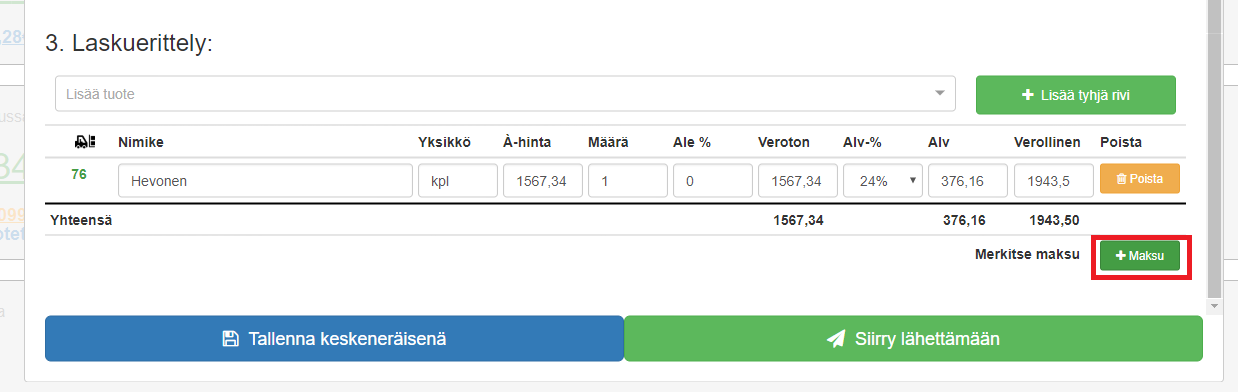This screenshot has width=1238, height=392.
Task: Click the Tallenna keskeneräisenä button
Action: click(x=334, y=338)
